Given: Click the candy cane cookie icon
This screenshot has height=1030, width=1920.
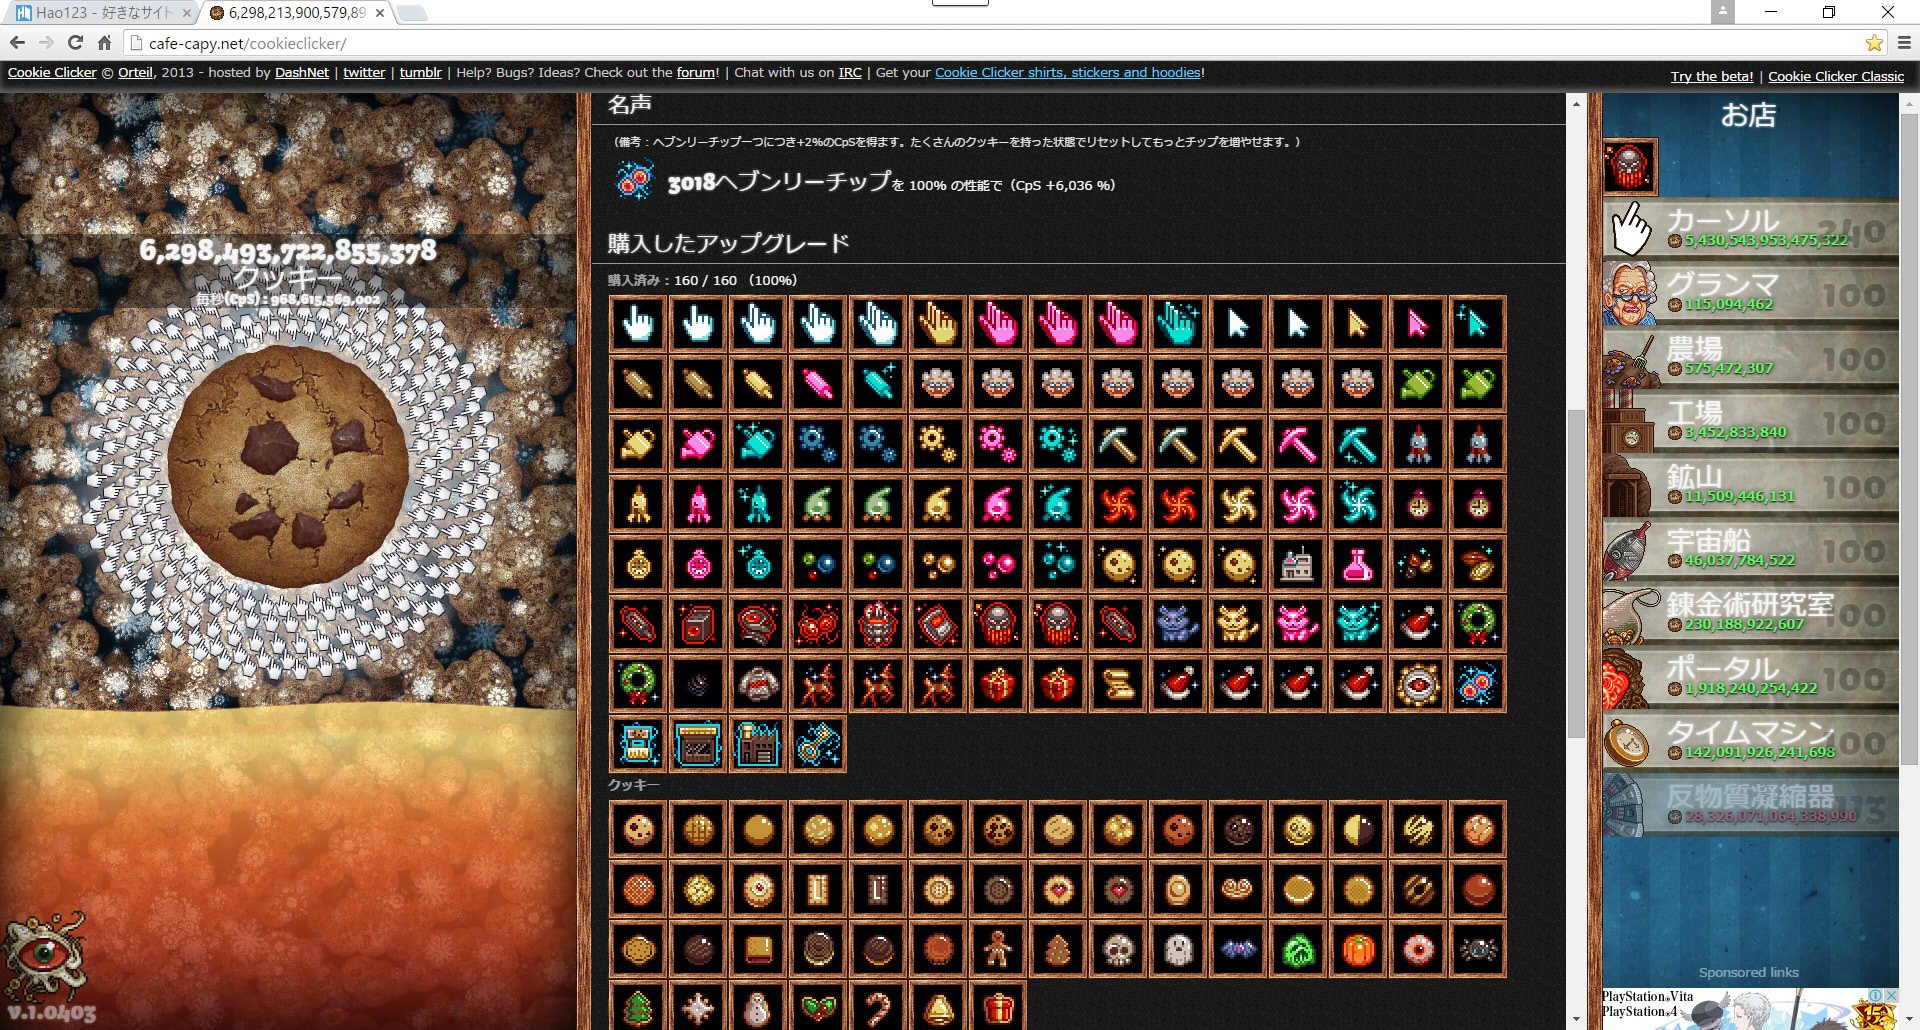Looking at the screenshot, I should point(878,1007).
